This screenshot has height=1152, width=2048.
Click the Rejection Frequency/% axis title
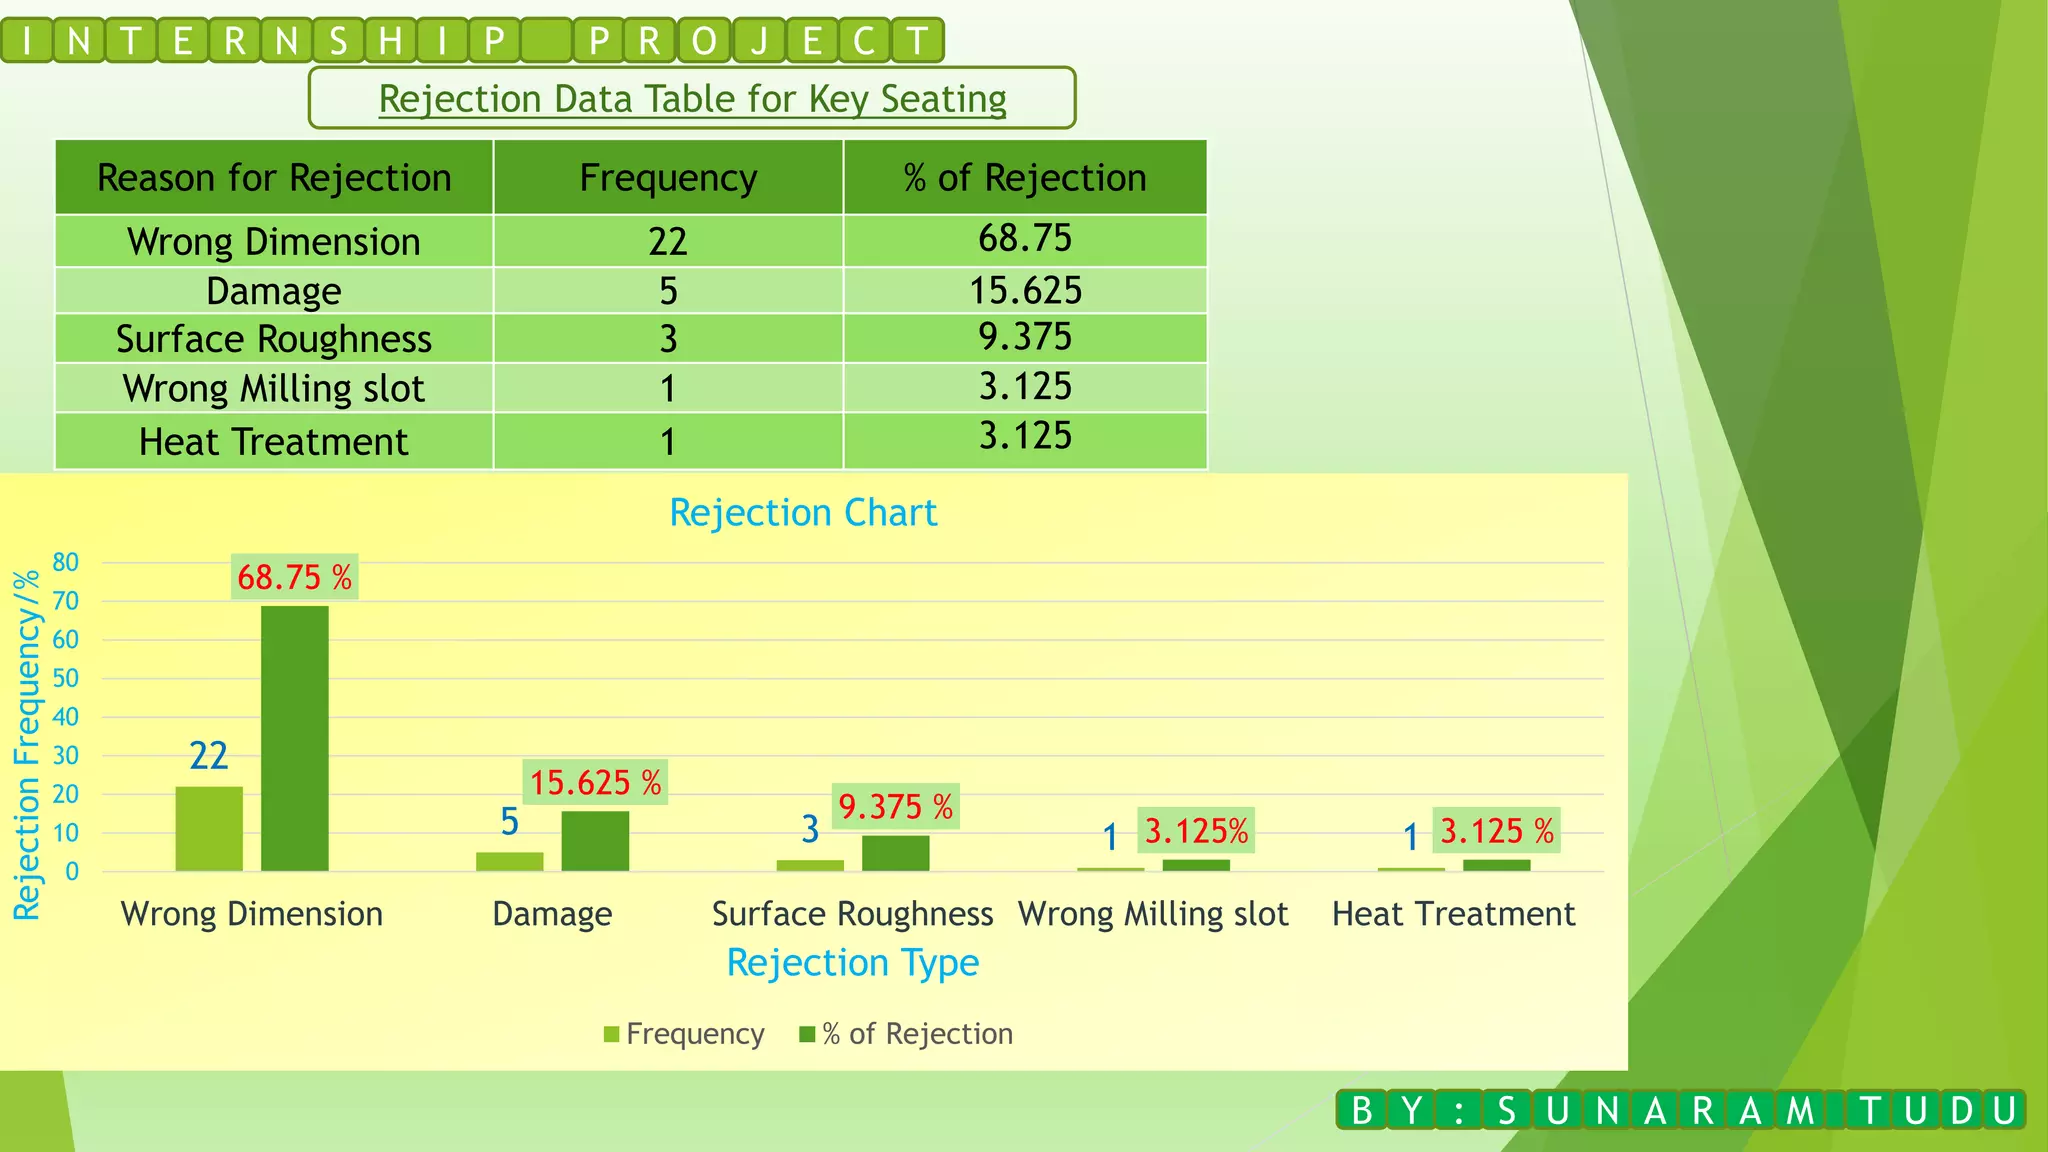tap(27, 744)
